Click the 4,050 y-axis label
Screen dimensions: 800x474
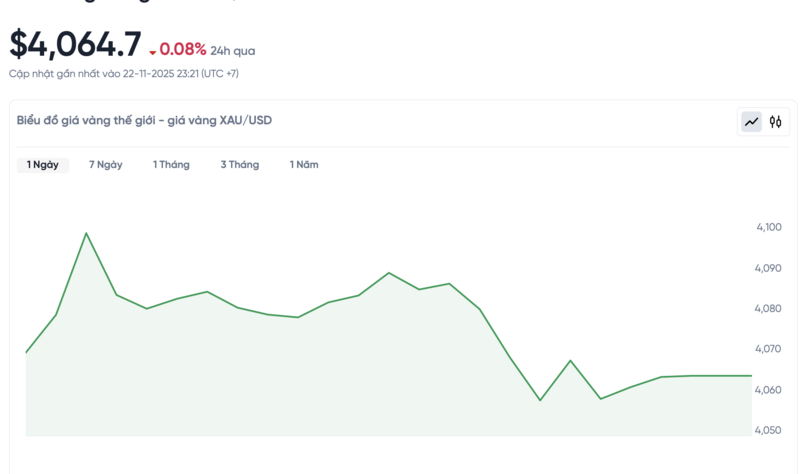pyautogui.click(x=769, y=430)
